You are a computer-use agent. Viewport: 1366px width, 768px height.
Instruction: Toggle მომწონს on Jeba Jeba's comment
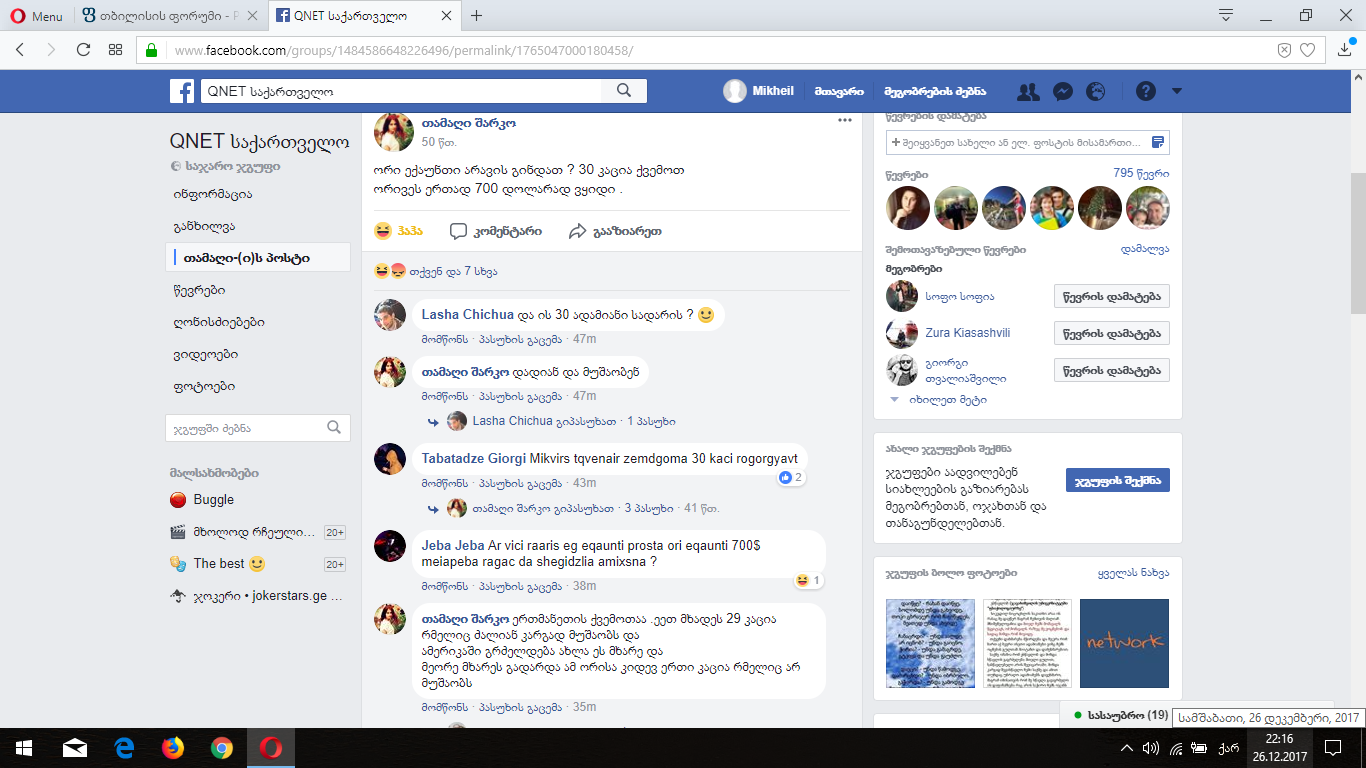point(444,585)
